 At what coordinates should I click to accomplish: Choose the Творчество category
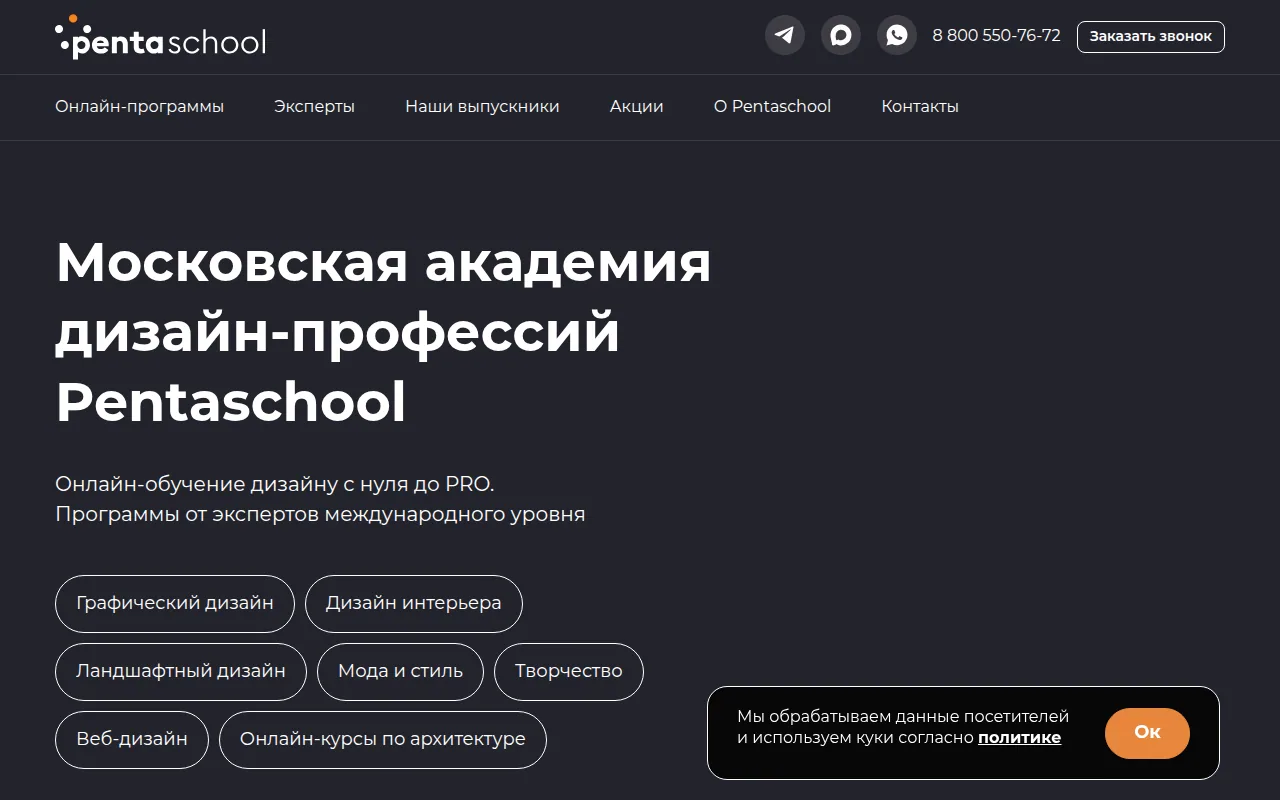pos(569,672)
